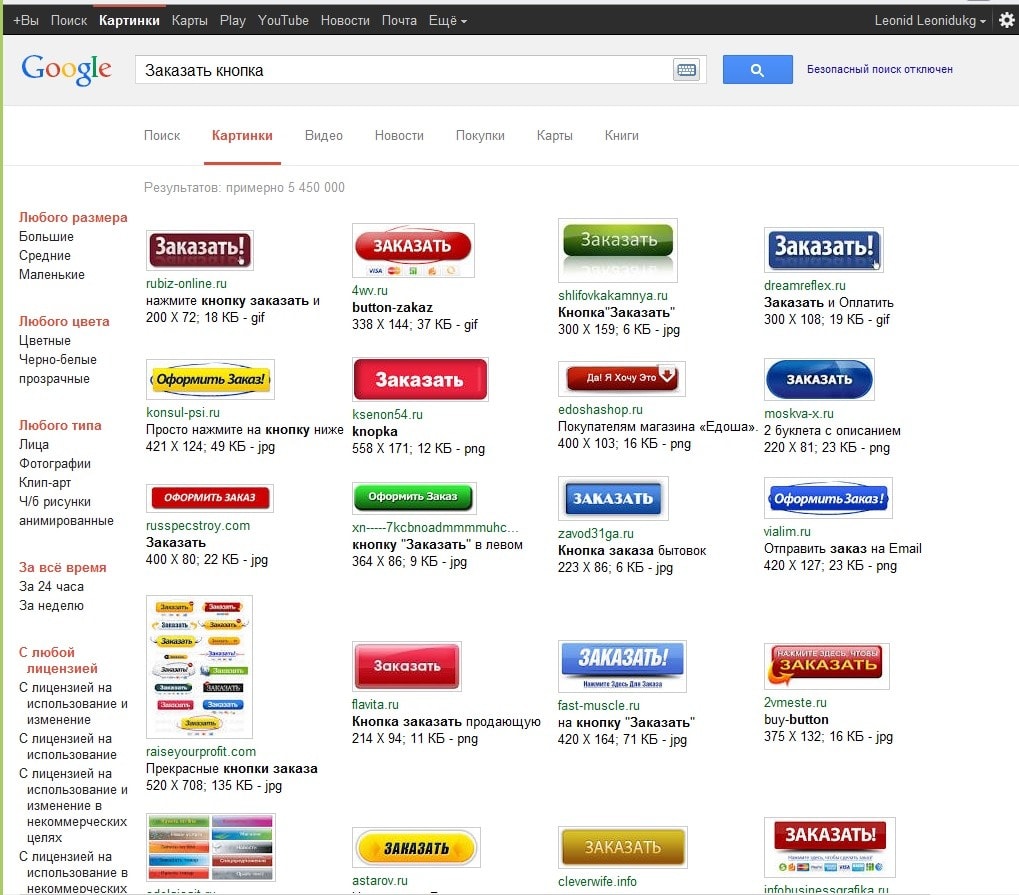Open the green Заказать shlifovkakamnya.ru thumbnail
This screenshot has width=1019, height=895.
coord(618,250)
